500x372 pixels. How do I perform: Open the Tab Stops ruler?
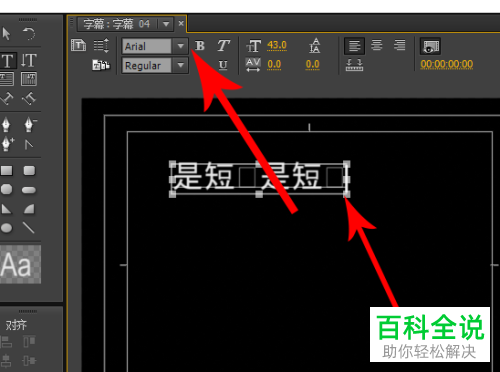[354, 65]
